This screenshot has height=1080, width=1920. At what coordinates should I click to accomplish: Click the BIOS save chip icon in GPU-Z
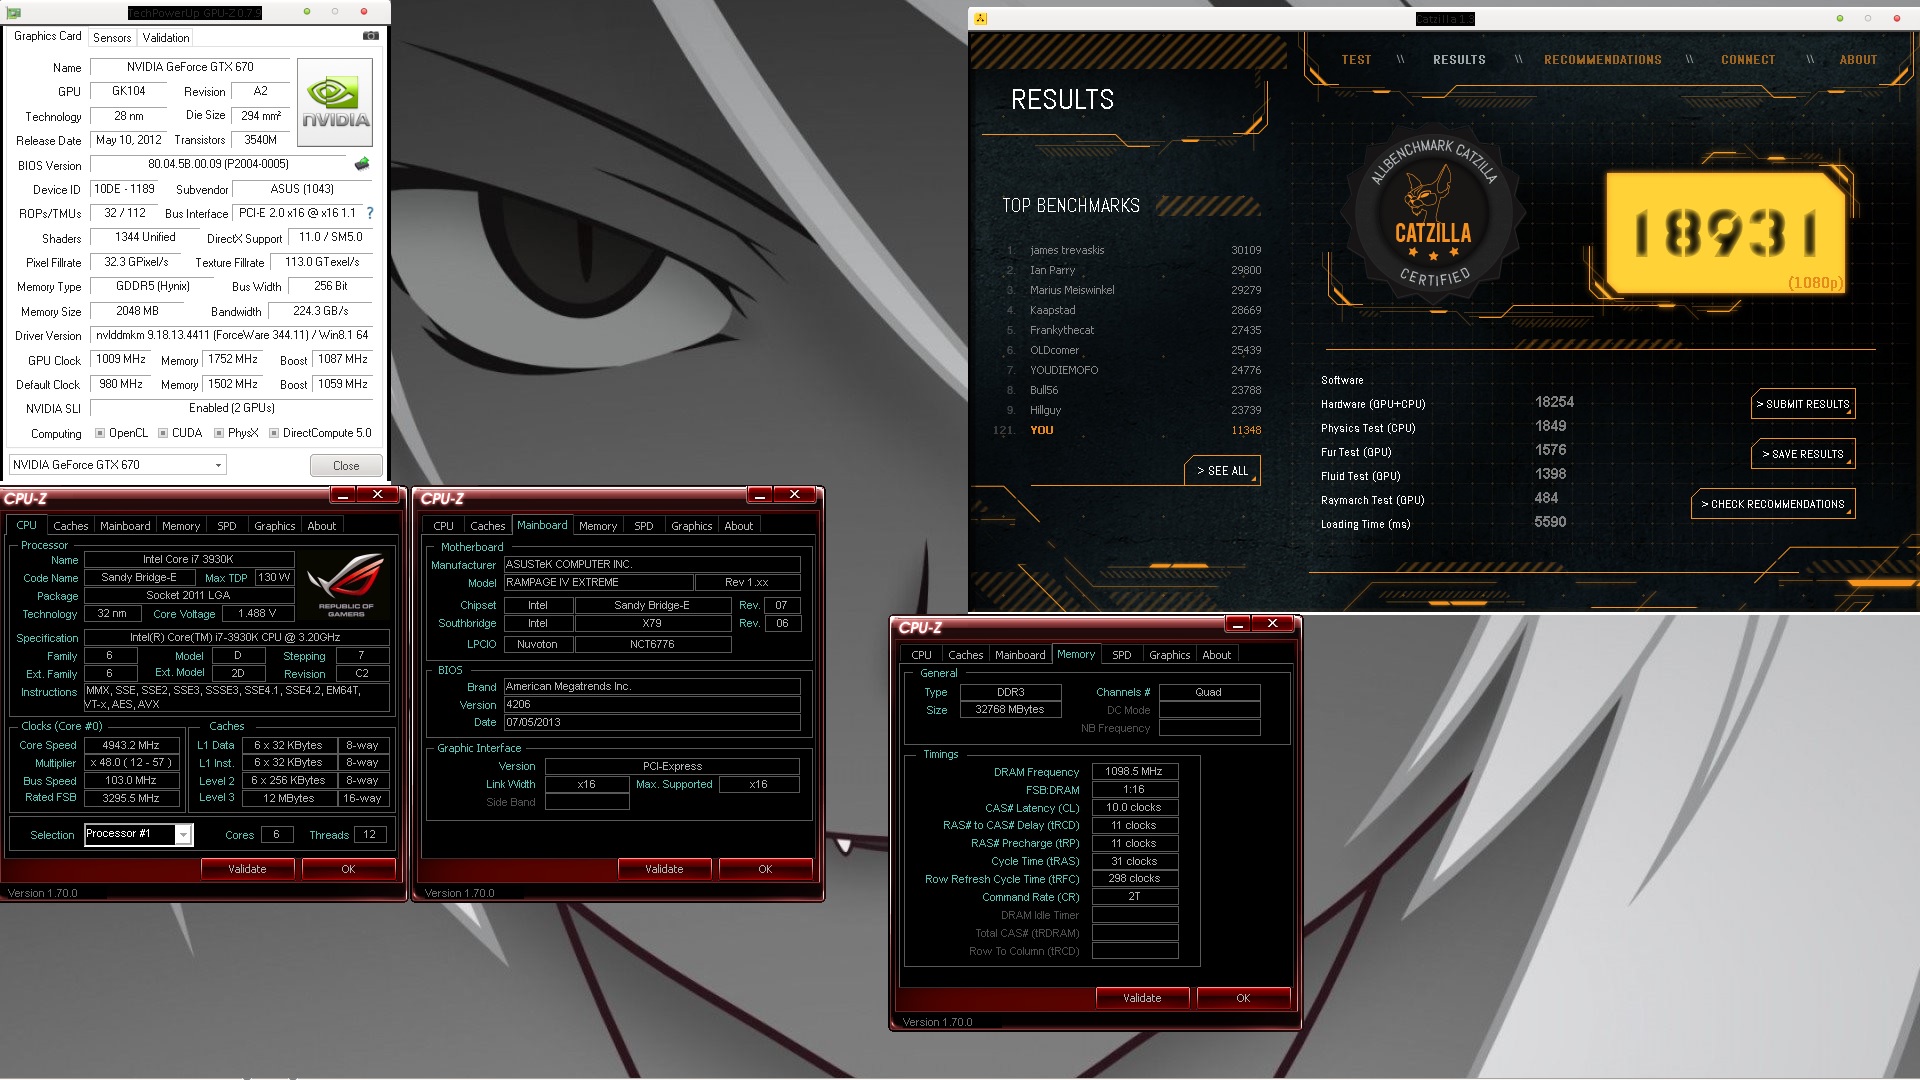362,164
